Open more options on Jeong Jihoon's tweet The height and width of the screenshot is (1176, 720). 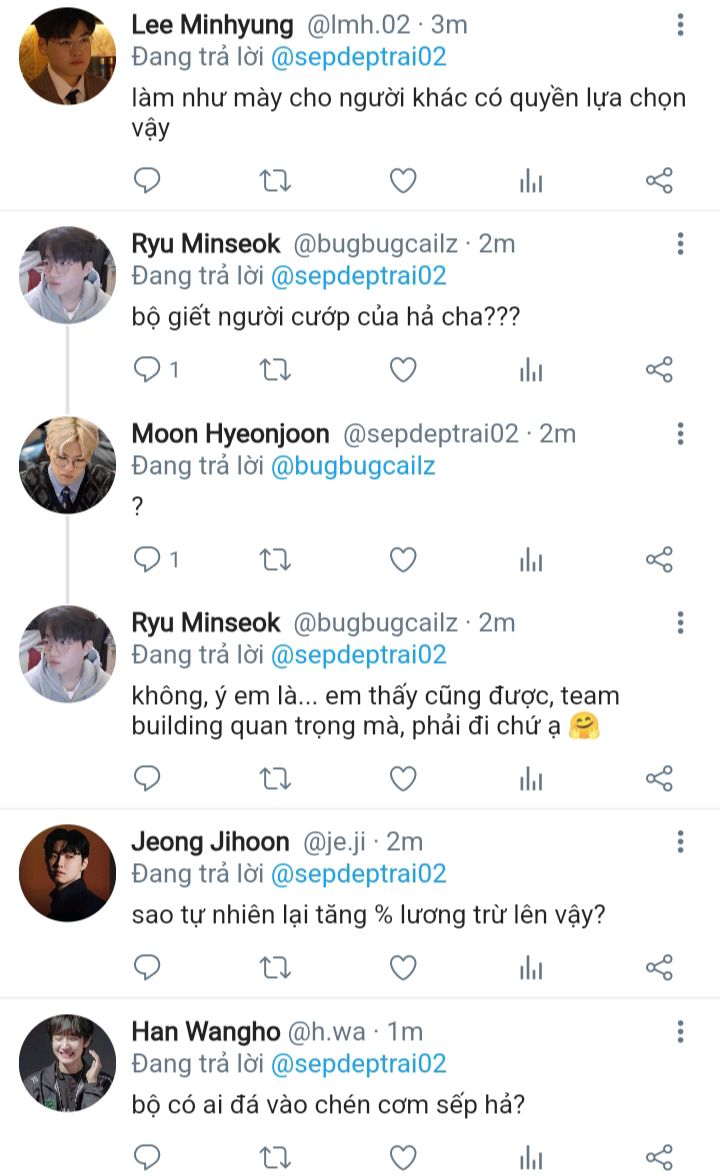pyautogui.click(x=680, y=842)
